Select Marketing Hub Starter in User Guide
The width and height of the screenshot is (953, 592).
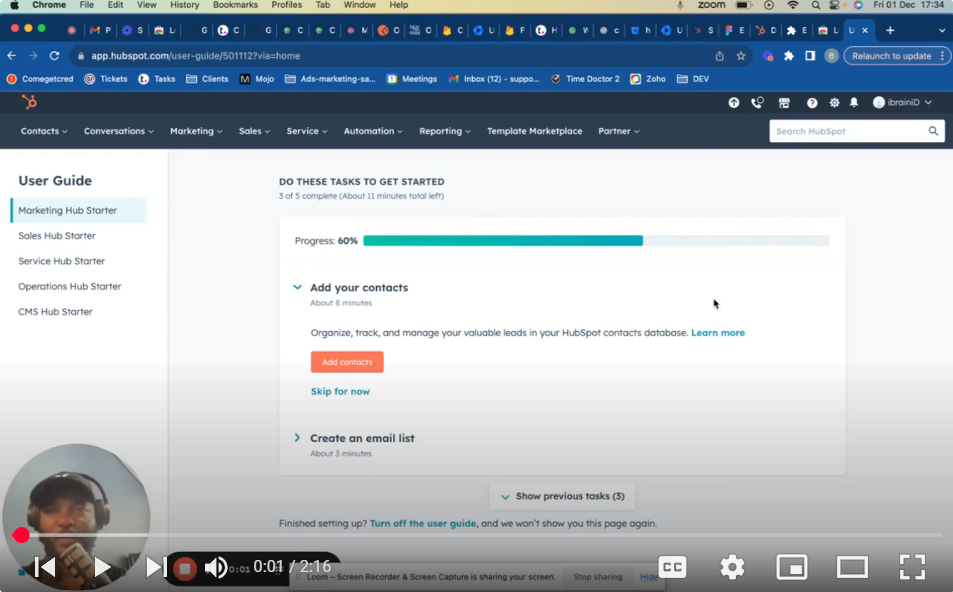78,210
